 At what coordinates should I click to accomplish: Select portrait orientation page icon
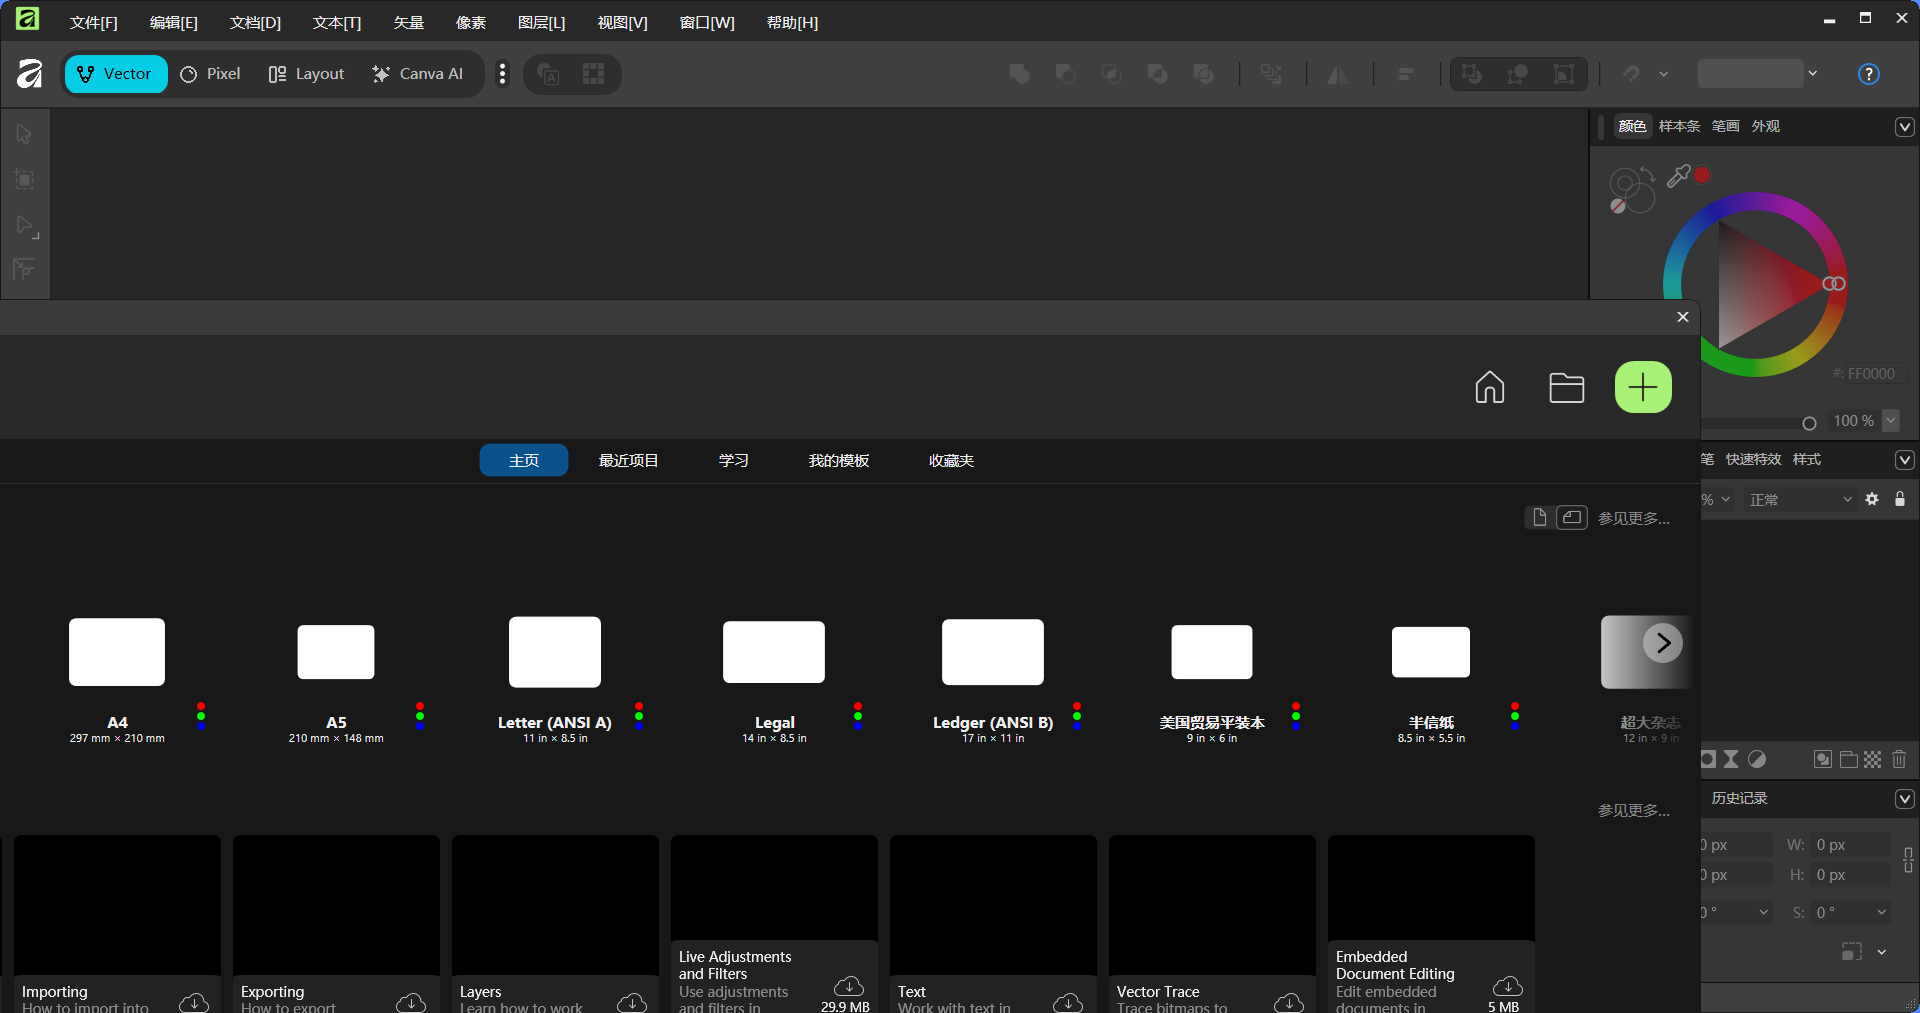[x=1540, y=517]
